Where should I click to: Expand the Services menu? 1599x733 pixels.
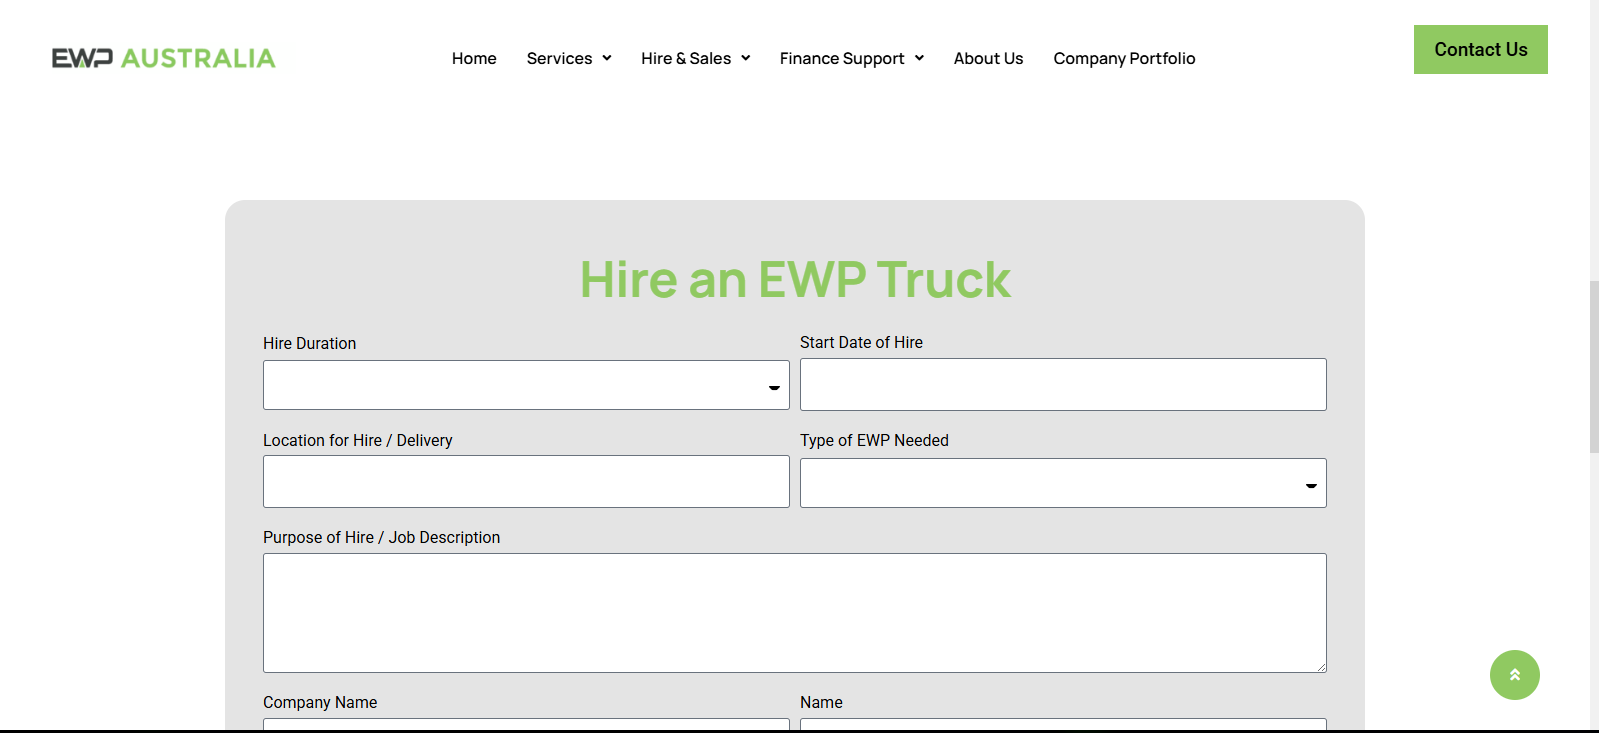pos(559,58)
